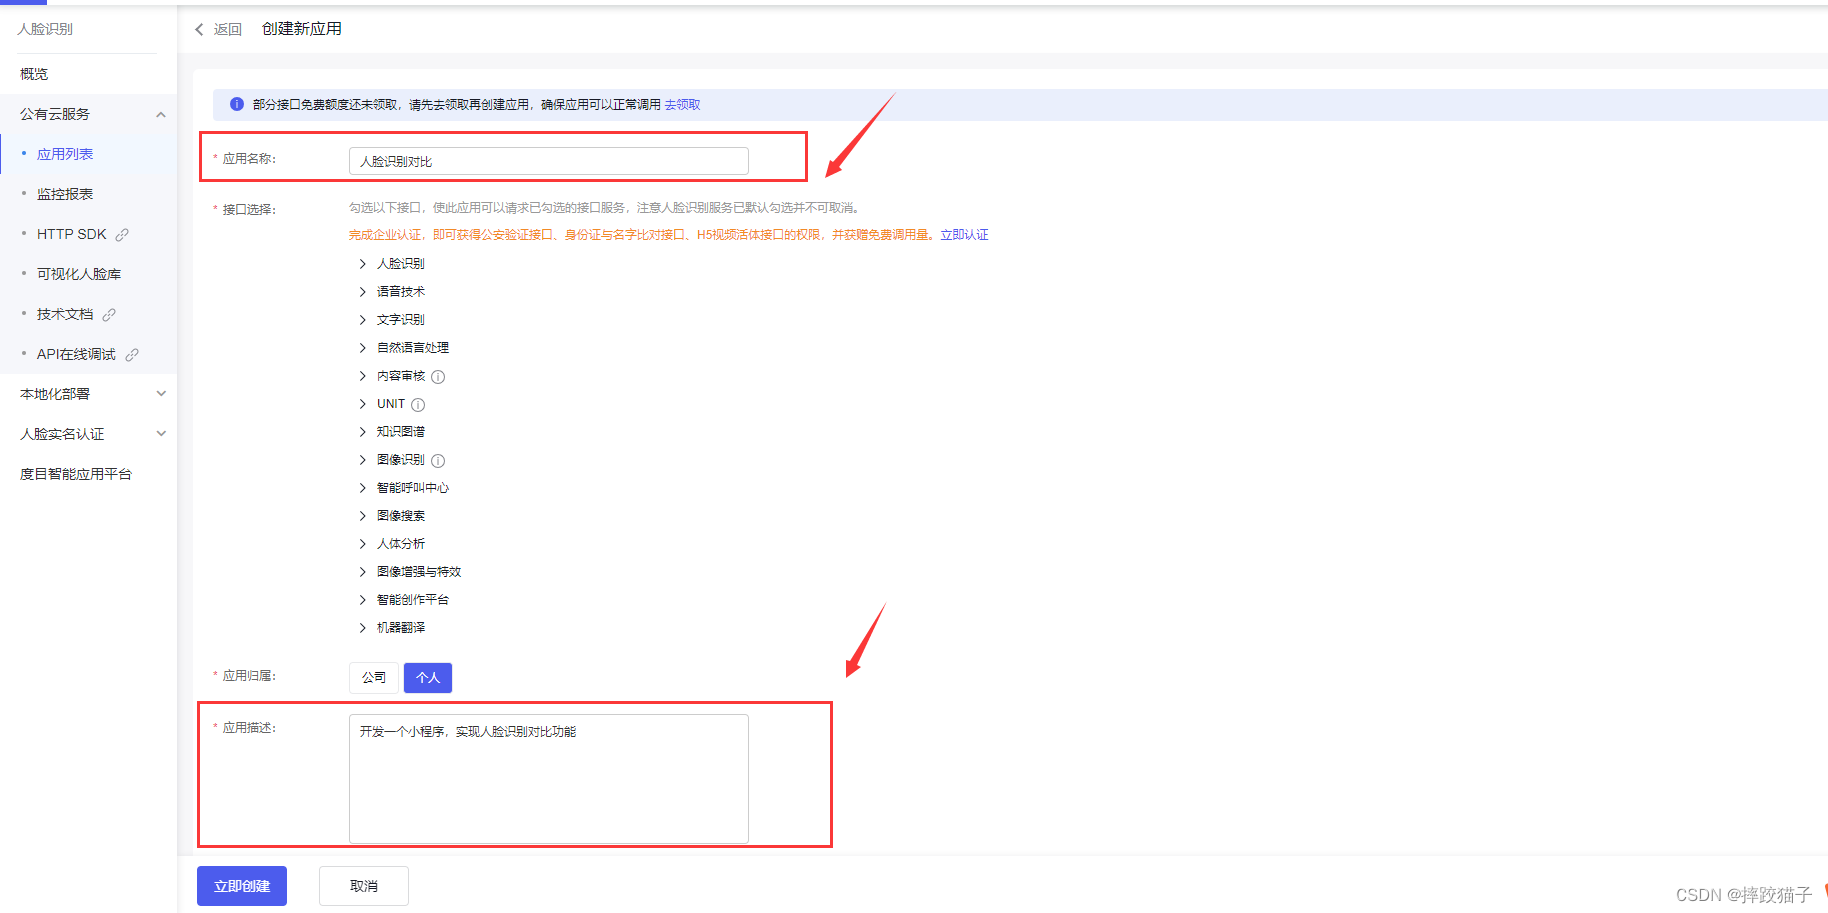Expand the 图像搜索 interface group
This screenshot has width=1828, height=913.
pos(362,516)
